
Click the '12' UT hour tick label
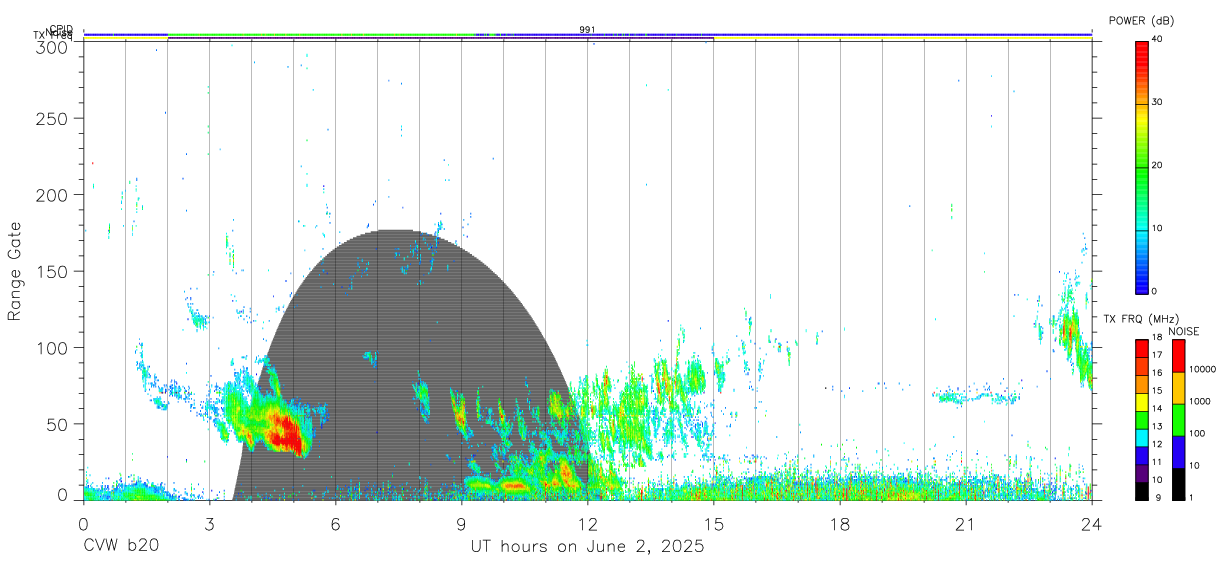tap(588, 524)
